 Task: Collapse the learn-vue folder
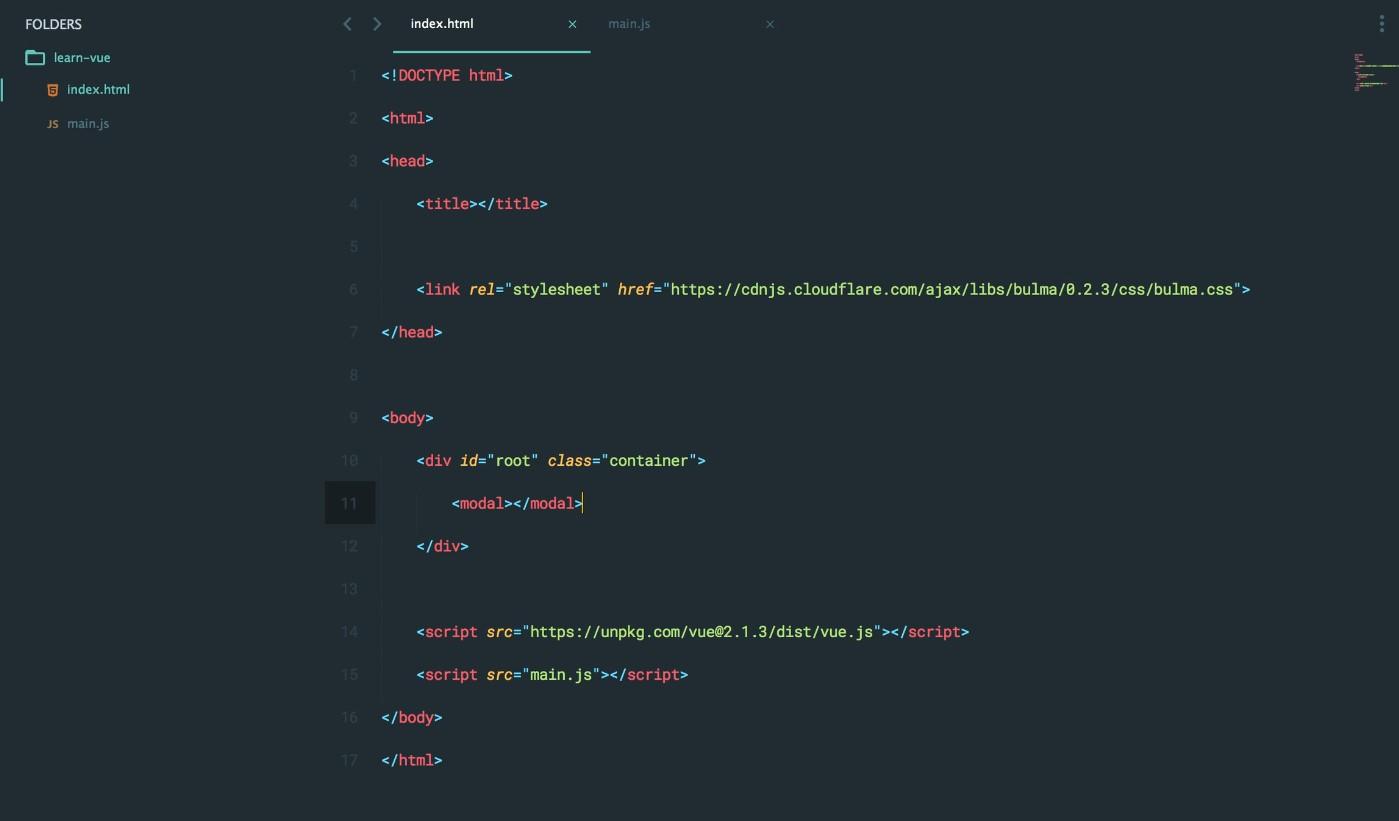pos(82,58)
